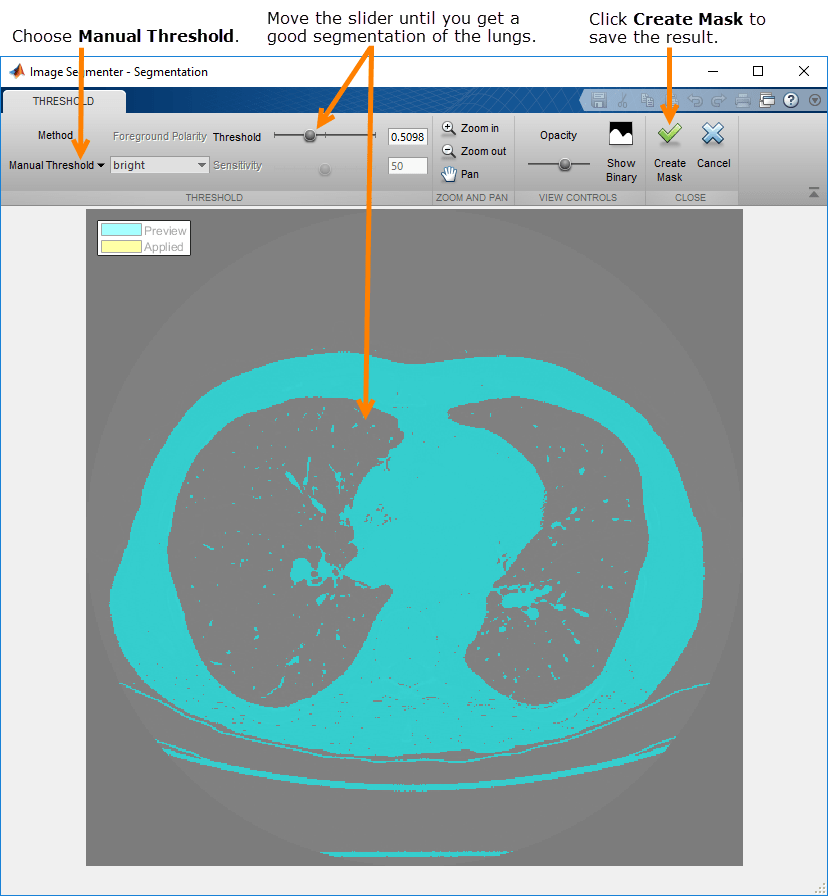The width and height of the screenshot is (828, 896).
Task: Click the Switch Windows icon
Action: [x=767, y=101]
